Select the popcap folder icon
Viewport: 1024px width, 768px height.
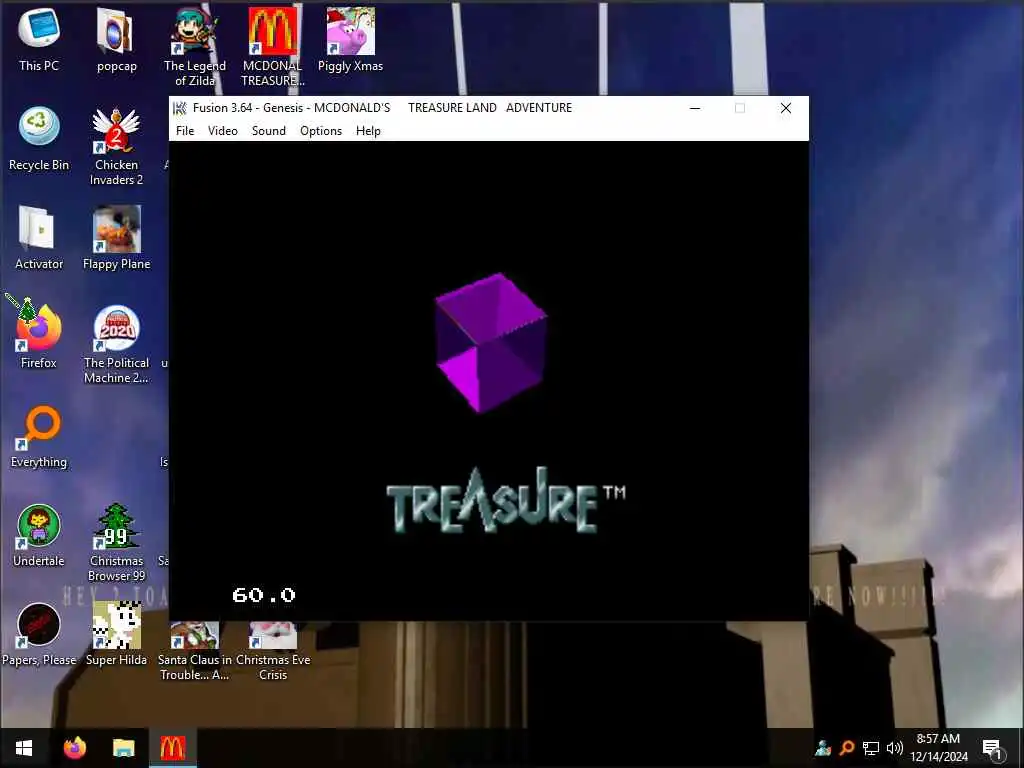pyautogui.click(x=116, y=40)
